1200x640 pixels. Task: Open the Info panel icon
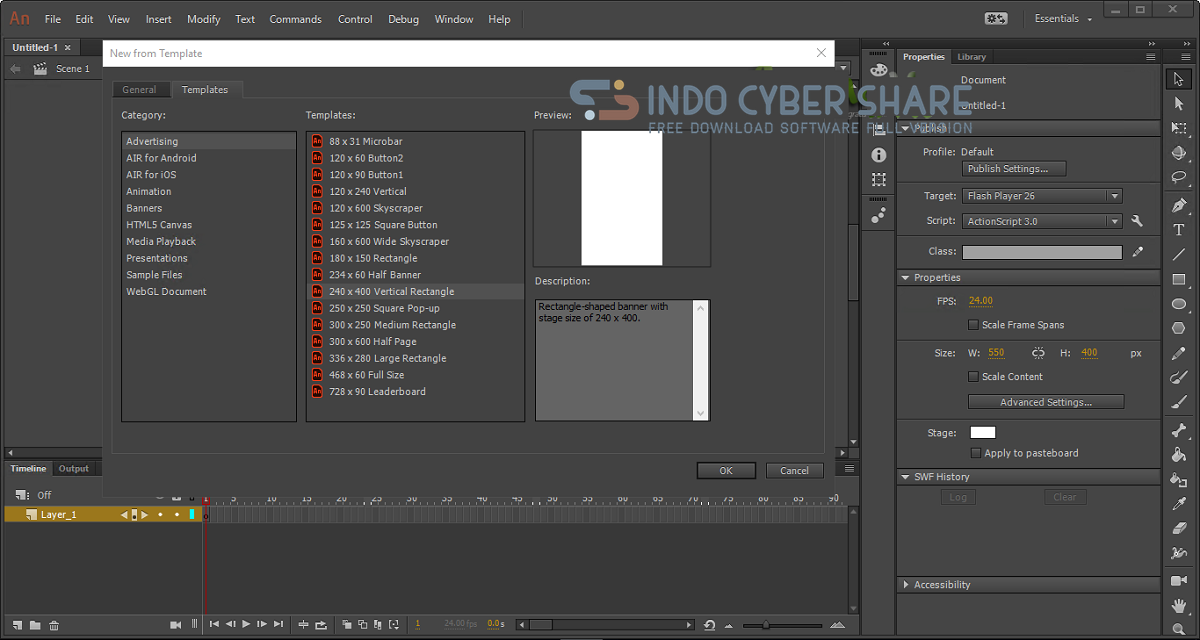tap(879, 155)
